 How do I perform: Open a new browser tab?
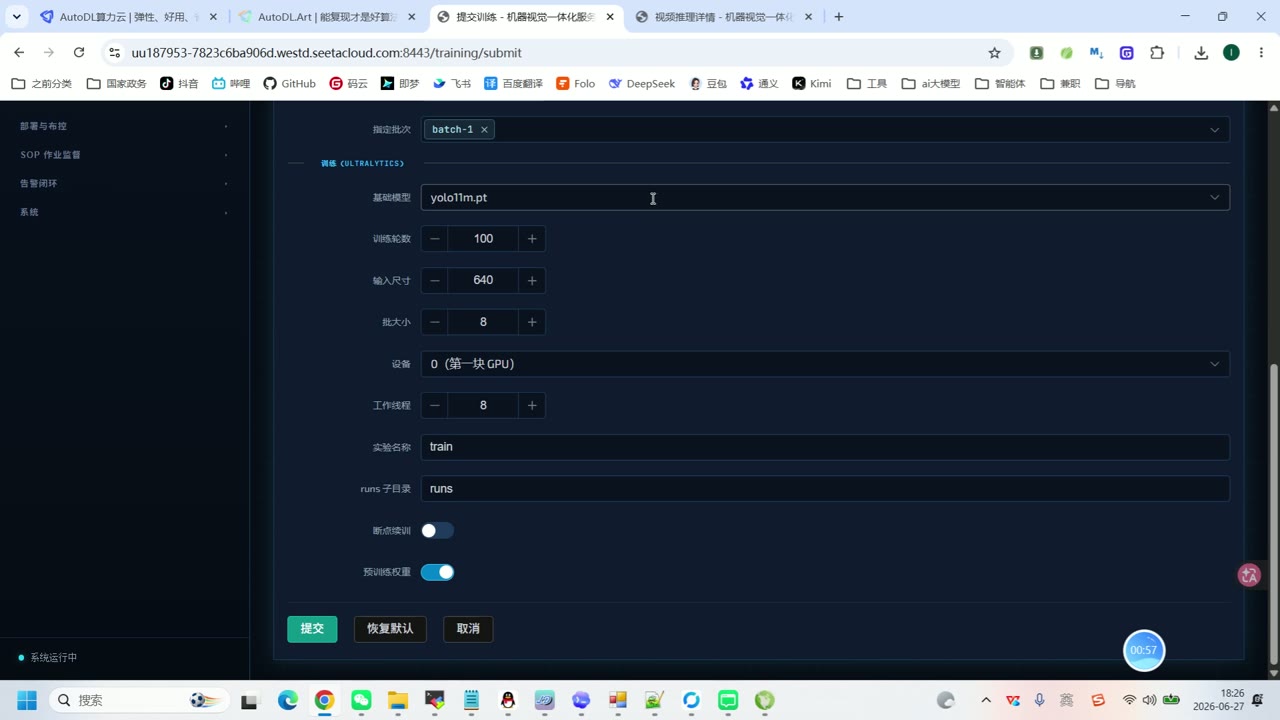pyautogui.click(x=838, y=17)
